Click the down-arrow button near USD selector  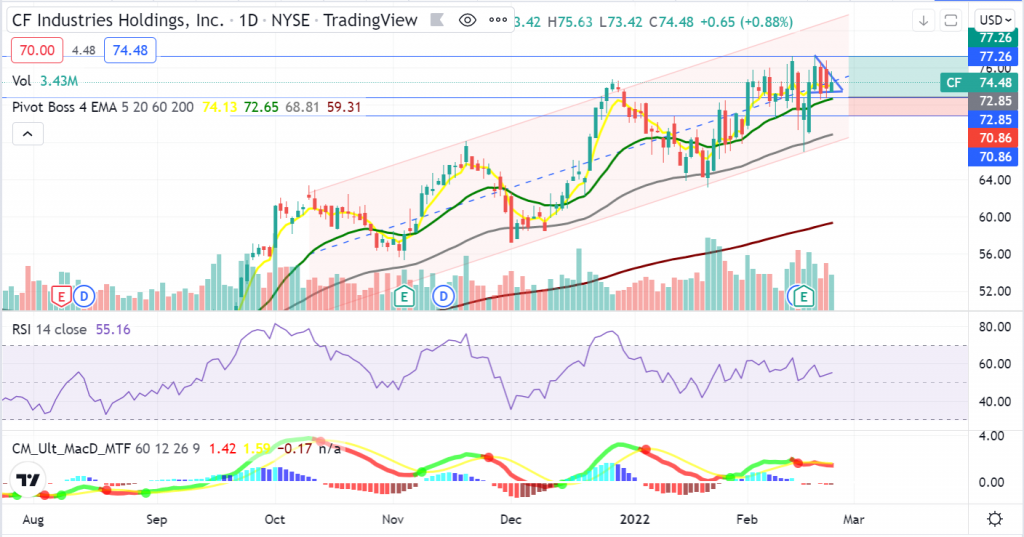pos(923,21)
